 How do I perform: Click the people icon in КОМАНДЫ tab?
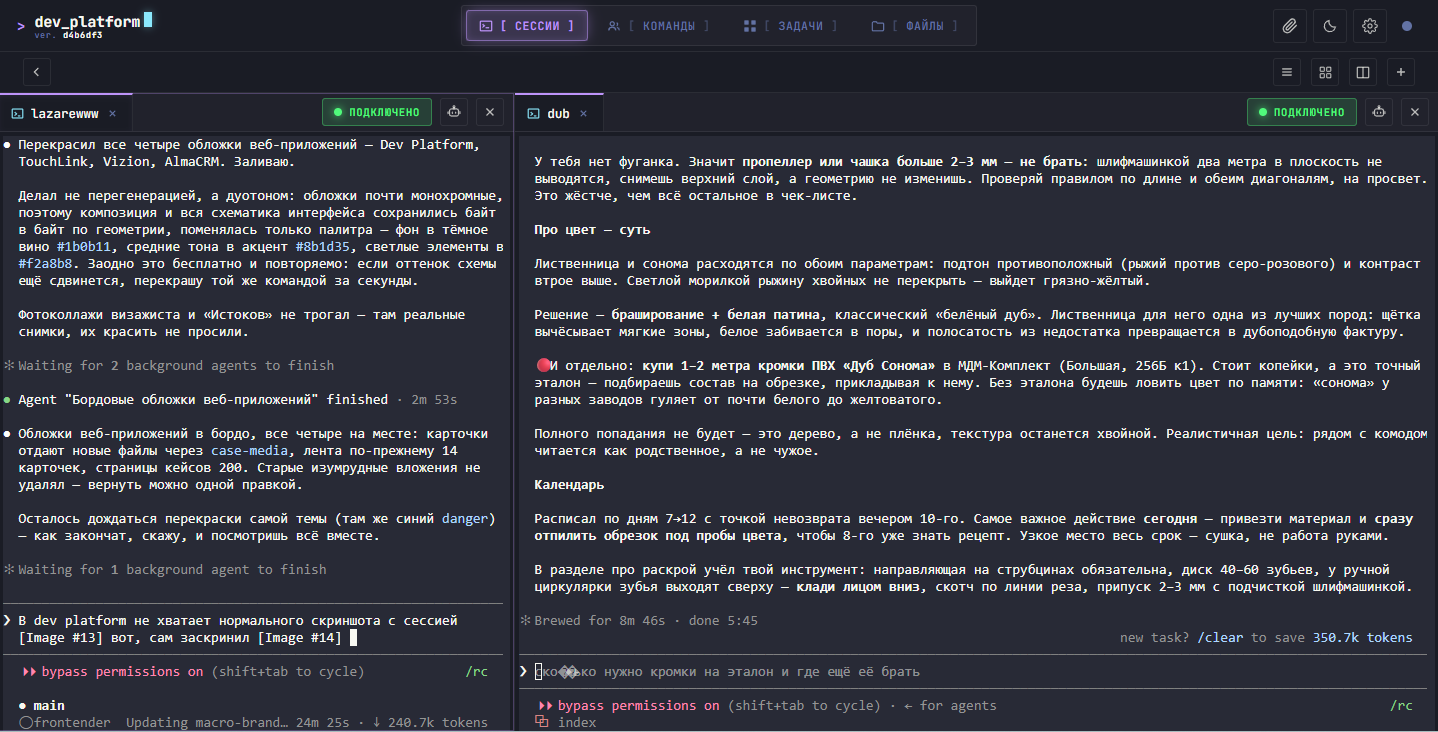614,26
